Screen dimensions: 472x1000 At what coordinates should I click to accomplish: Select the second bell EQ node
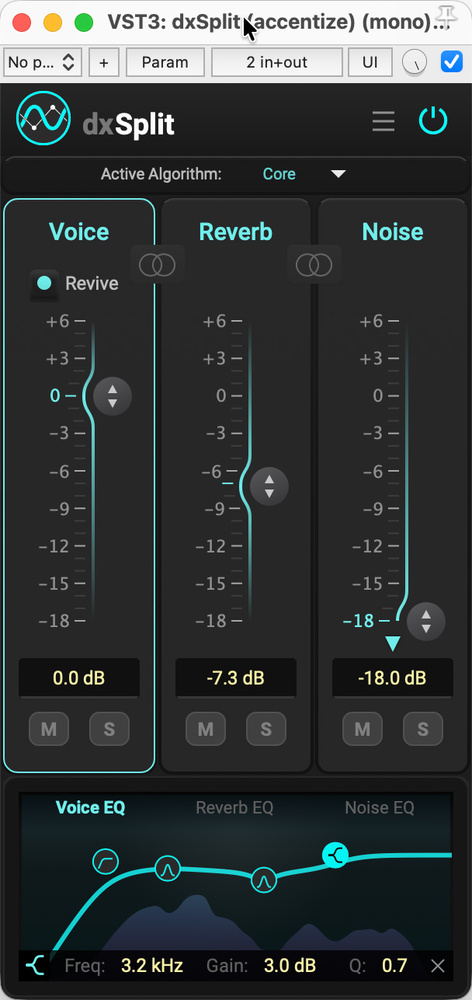point(263,881)
